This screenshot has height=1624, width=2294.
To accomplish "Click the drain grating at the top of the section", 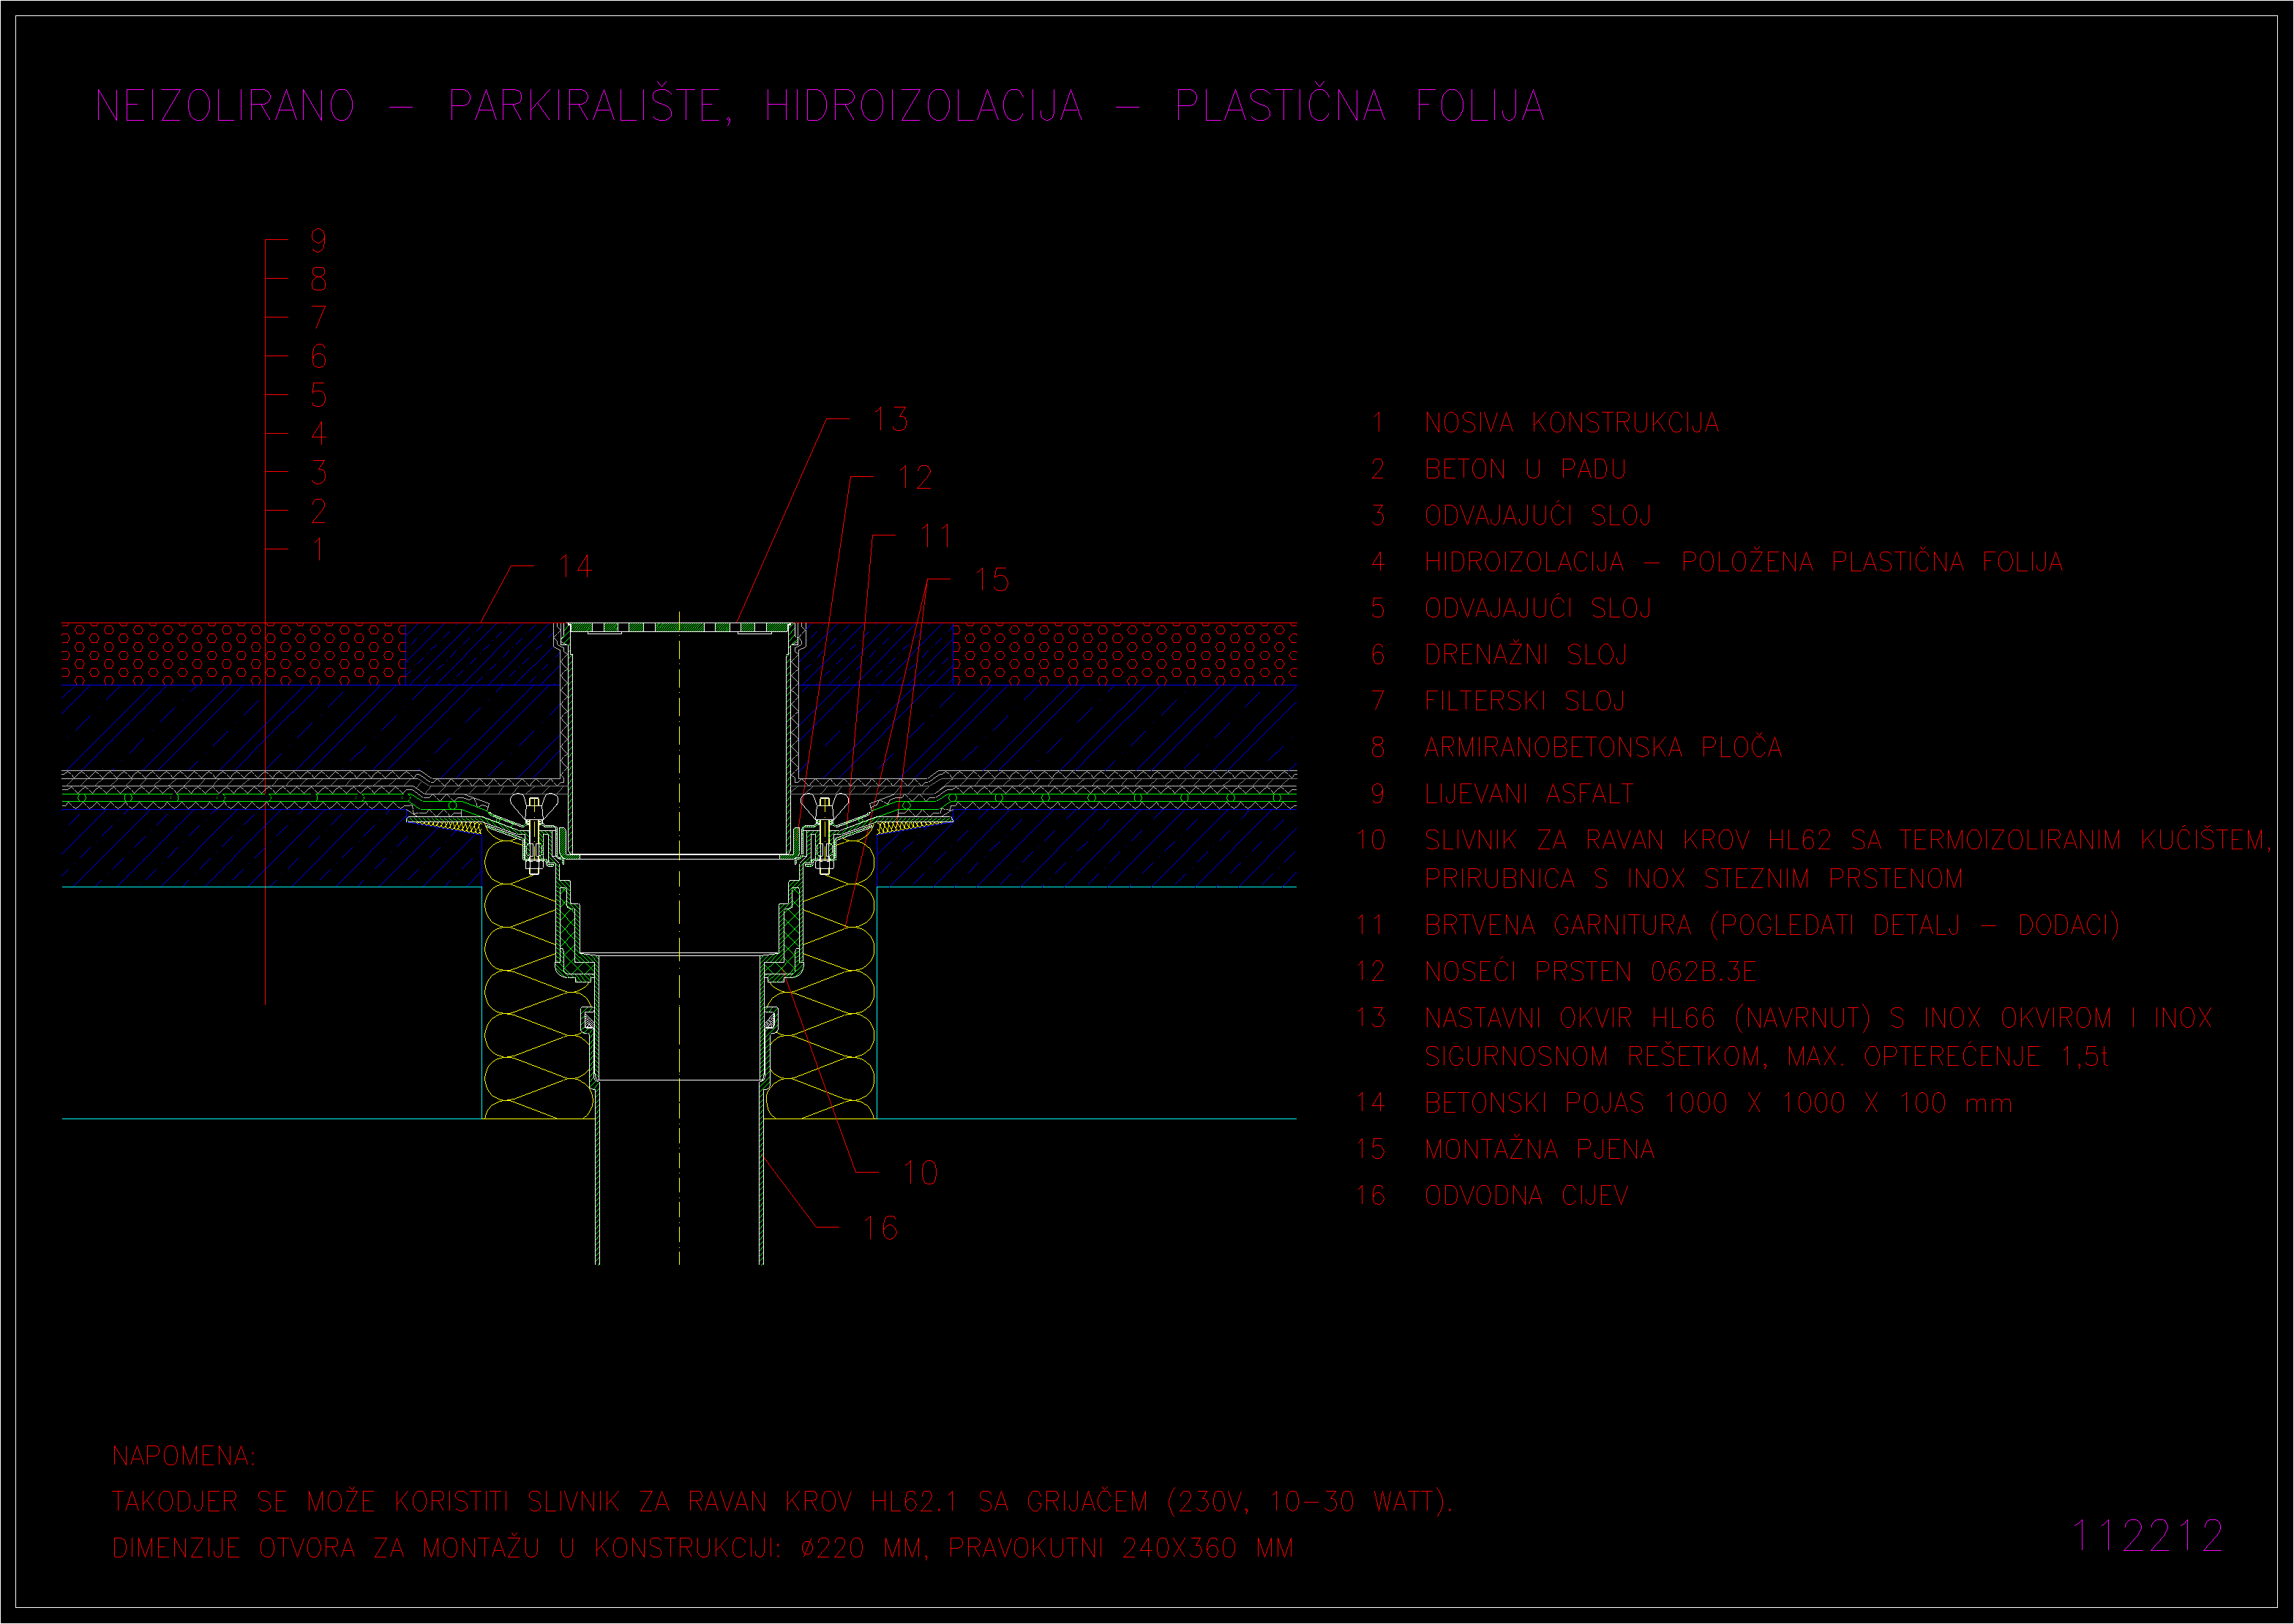I will [680, 627].
